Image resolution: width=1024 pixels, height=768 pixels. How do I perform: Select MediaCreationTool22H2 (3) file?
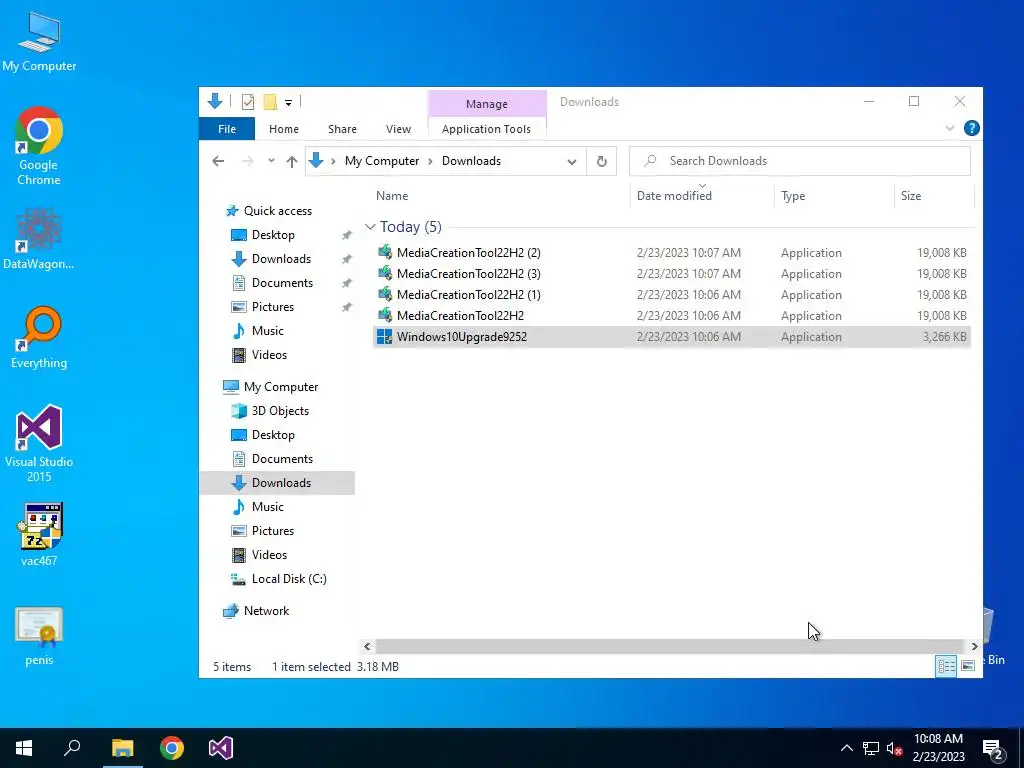(x=671, y=274)
